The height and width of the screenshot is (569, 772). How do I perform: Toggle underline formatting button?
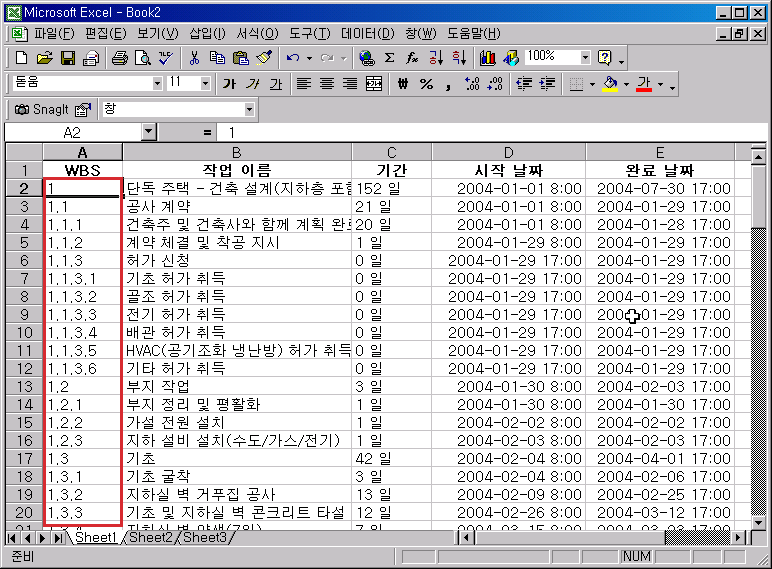275,84
